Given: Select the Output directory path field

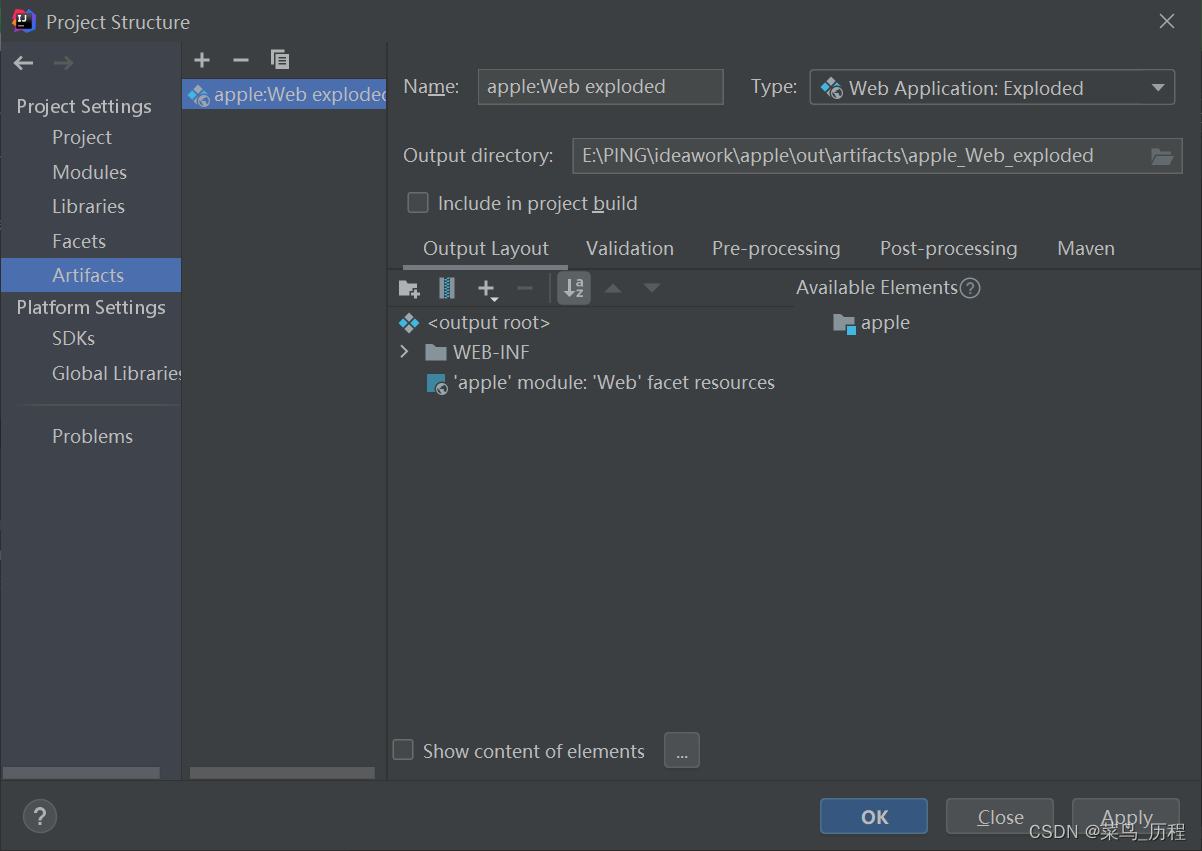Looking at the screenshot, I should [x=860, y=156].
